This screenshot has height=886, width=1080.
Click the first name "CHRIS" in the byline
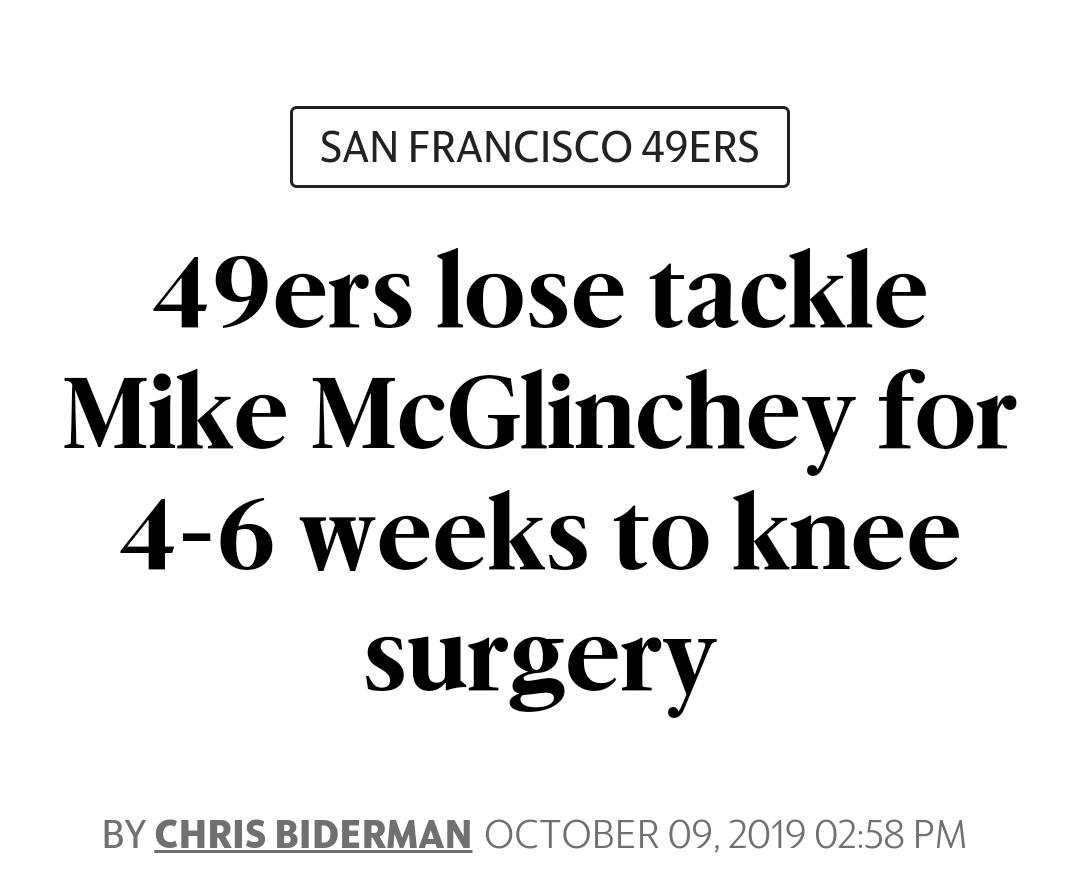pos(211,834)
